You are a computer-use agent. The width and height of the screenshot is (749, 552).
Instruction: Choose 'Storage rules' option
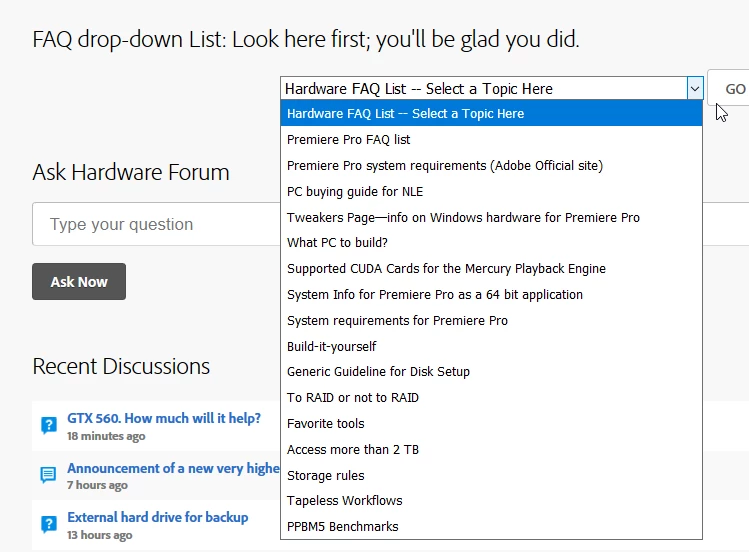click(x=492, y=475)
